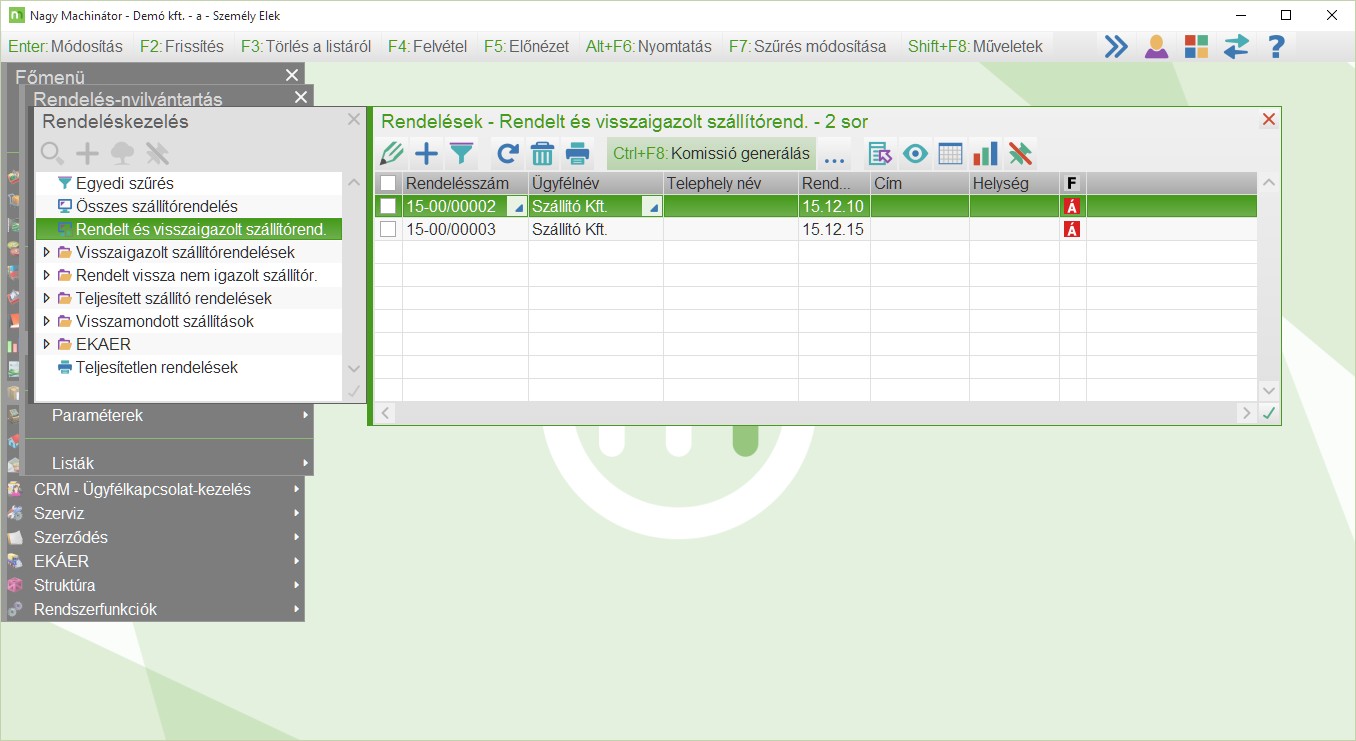Open the Szerződés menu item
This screenshot has width=1356, height=741.
153,537
